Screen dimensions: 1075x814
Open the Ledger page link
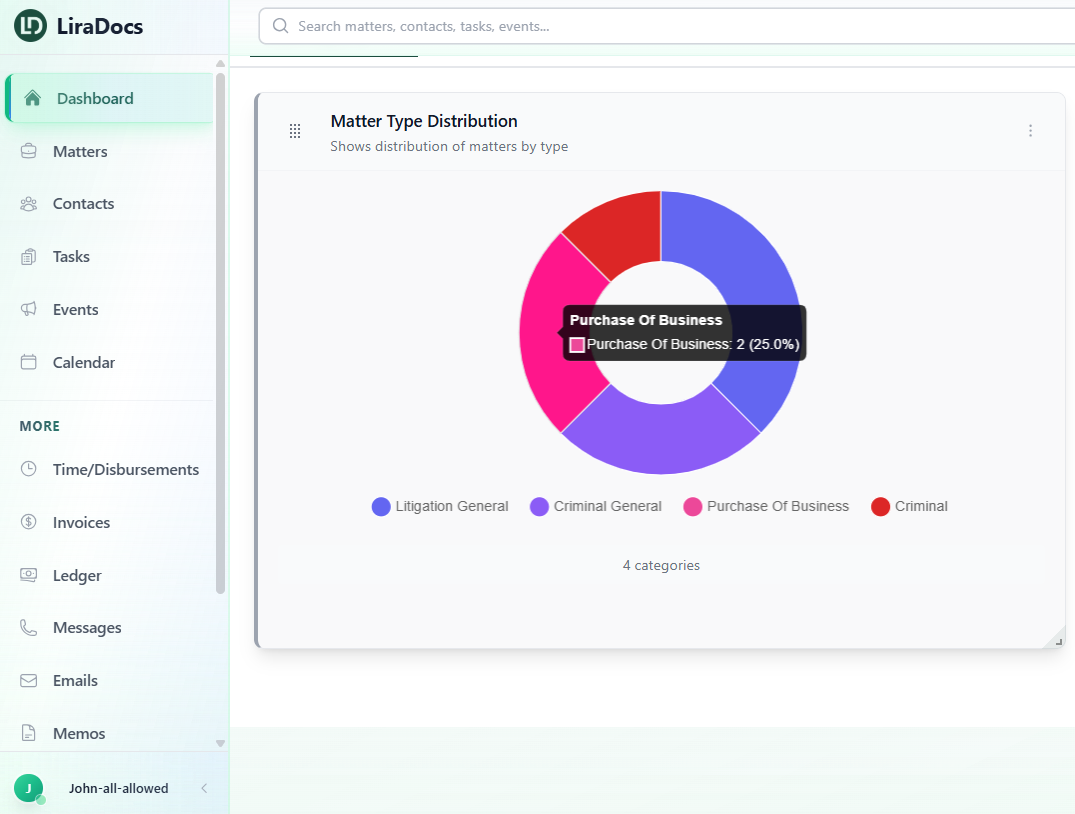(x=77, y=576)
